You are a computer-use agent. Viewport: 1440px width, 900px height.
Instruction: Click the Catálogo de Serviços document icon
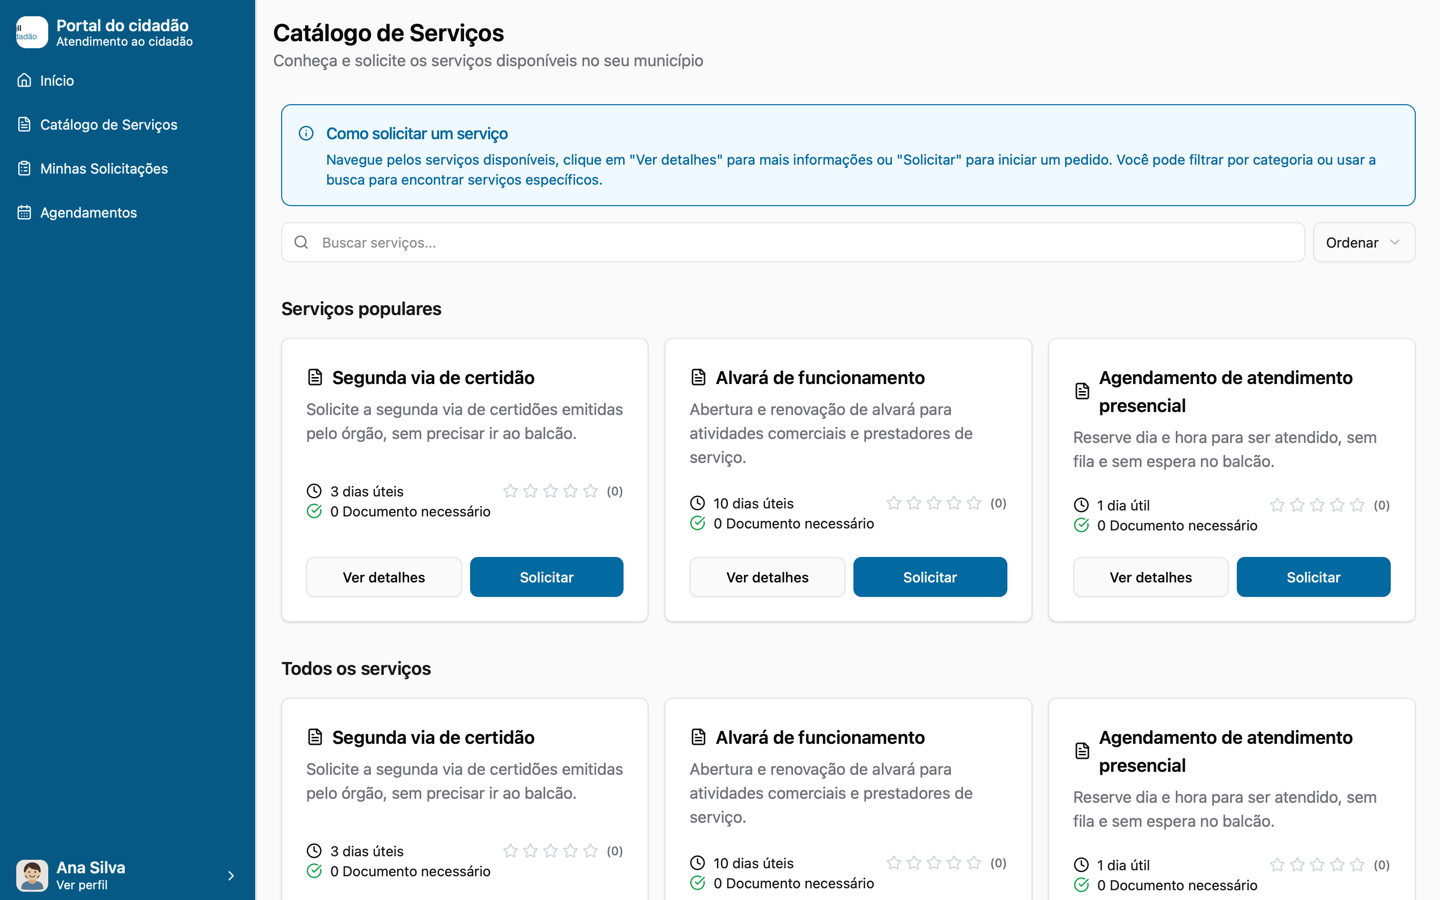(24, 124)
